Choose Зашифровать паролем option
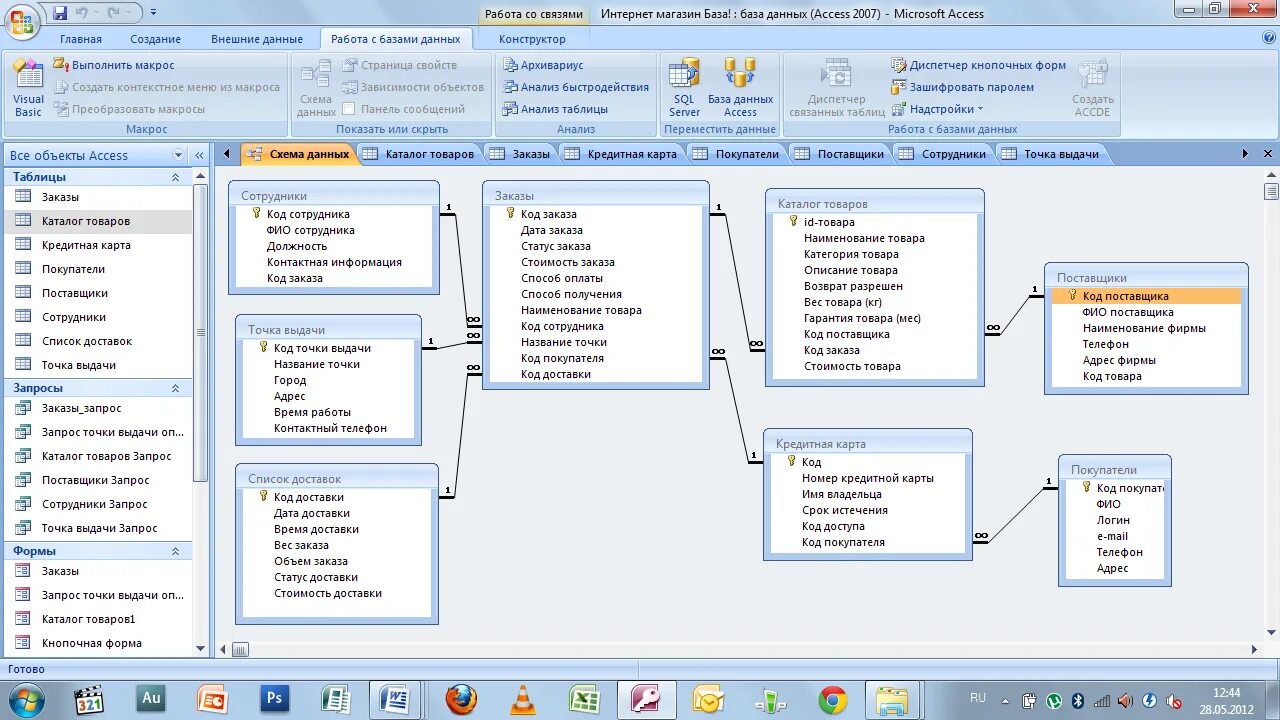Viewport: 1280px width, 720px height. [962, 87]
